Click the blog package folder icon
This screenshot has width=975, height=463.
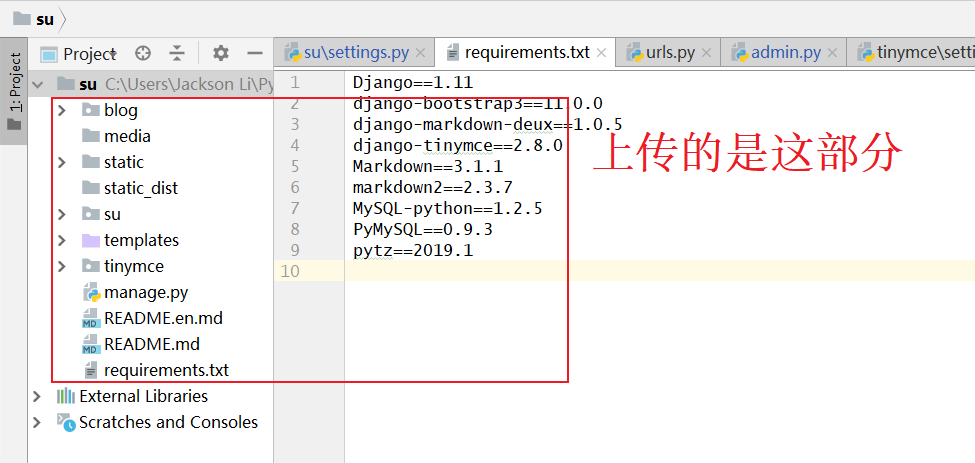[x=91, y=110]
